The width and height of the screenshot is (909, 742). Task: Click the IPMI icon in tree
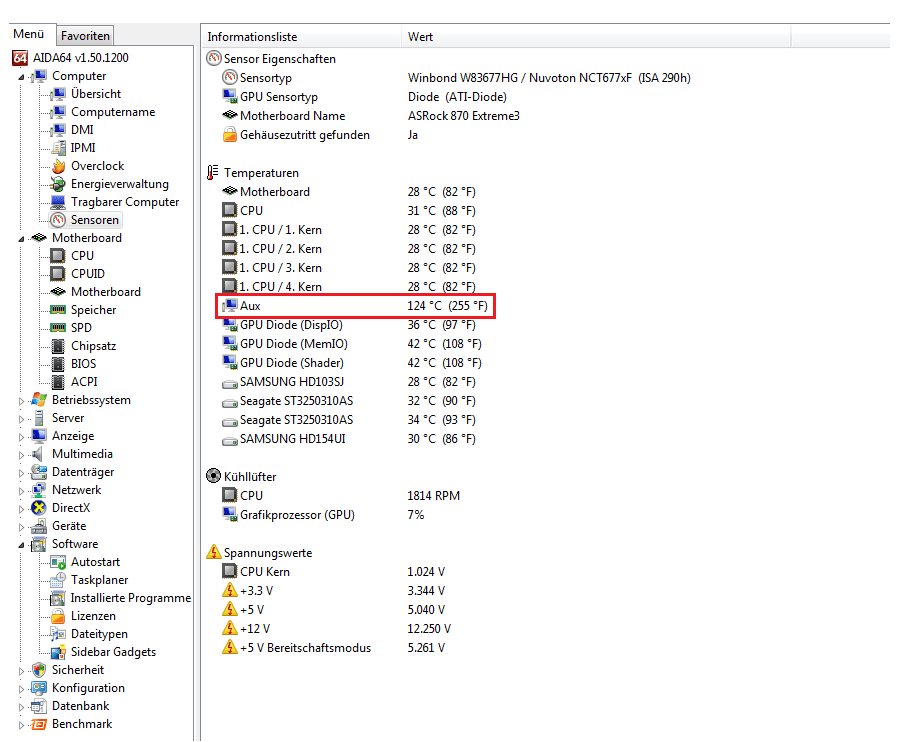coord(58,148)
